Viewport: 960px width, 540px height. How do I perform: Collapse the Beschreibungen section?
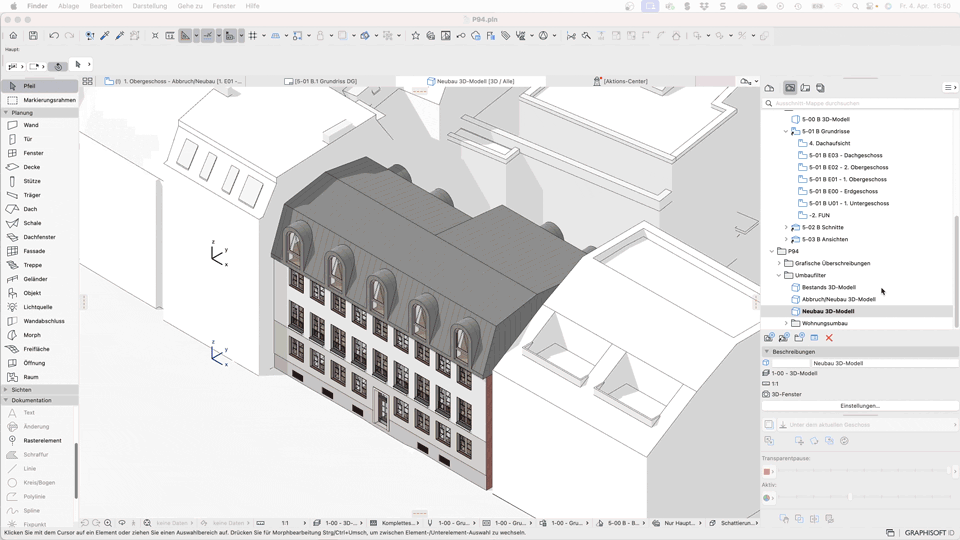[767, 352]
